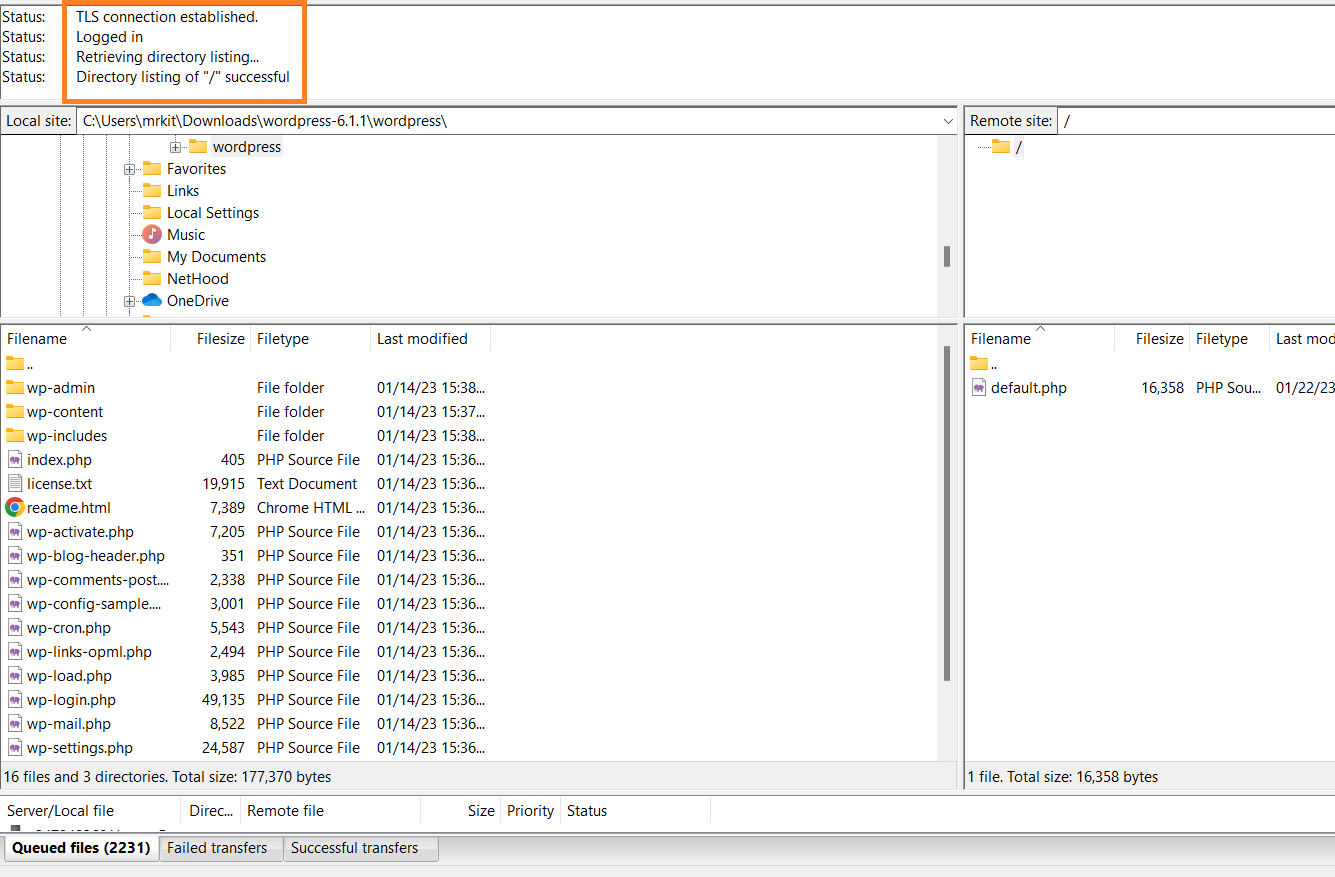The width and height of the screenshot is (1335, 877).
Task: Click the Size queue column header
Action: (461, 811)
